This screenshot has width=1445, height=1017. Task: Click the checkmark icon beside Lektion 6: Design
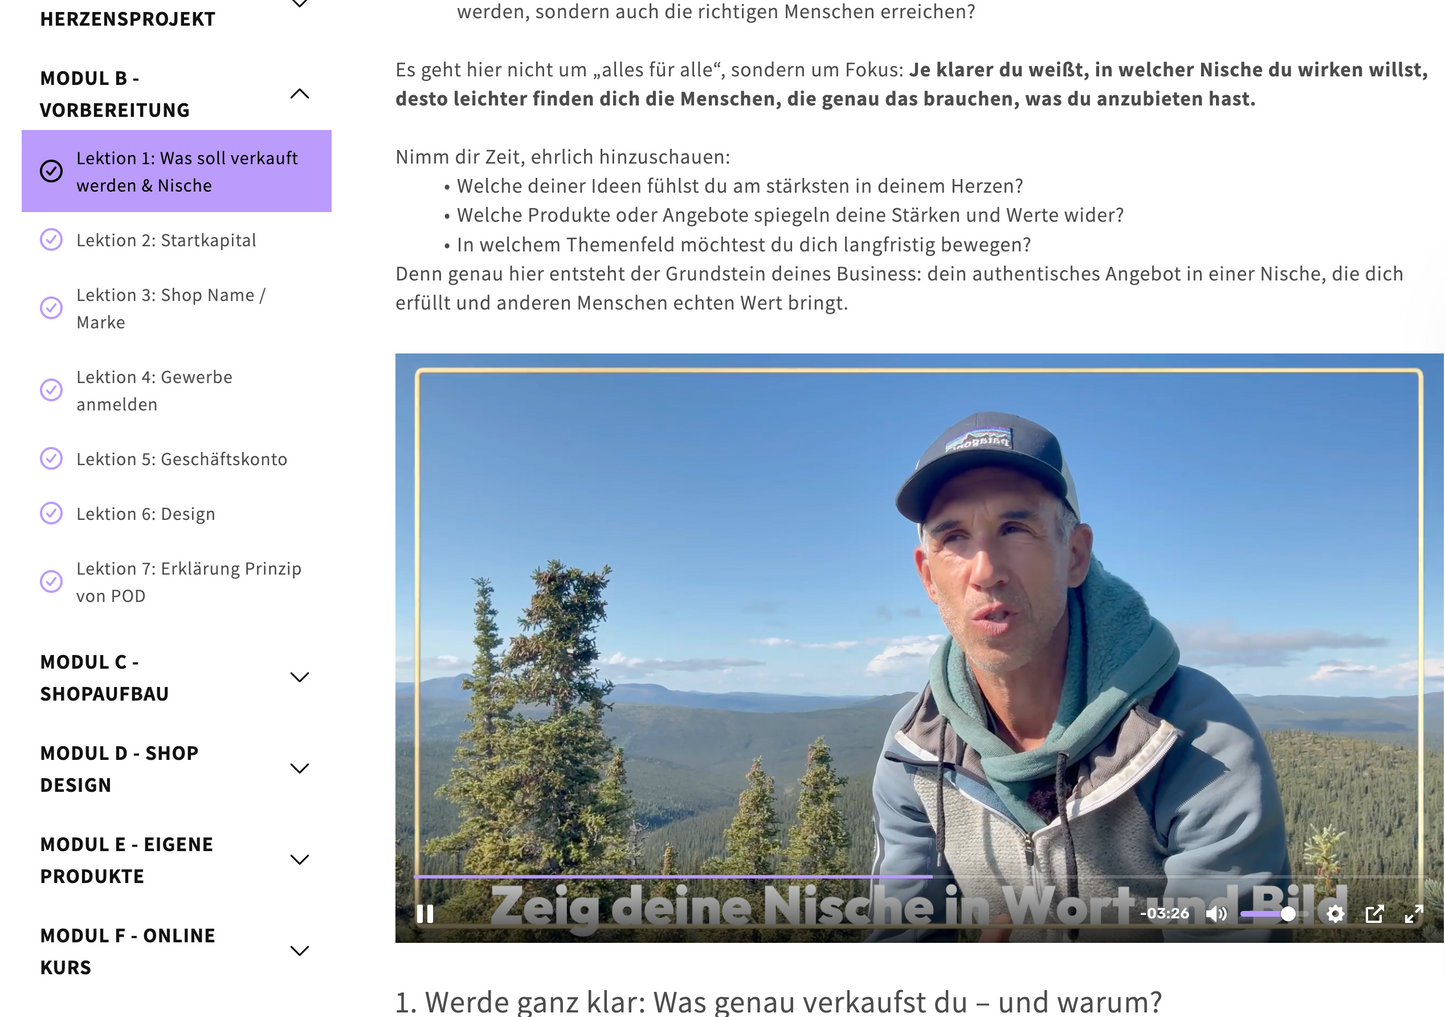51,514
